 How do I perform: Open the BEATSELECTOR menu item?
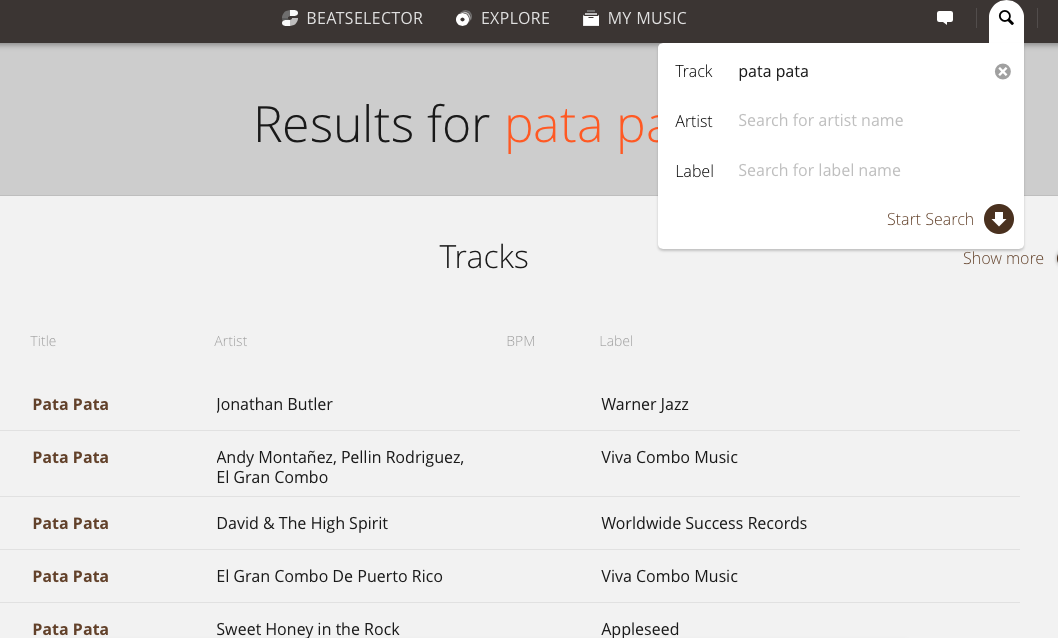[365, 18]
